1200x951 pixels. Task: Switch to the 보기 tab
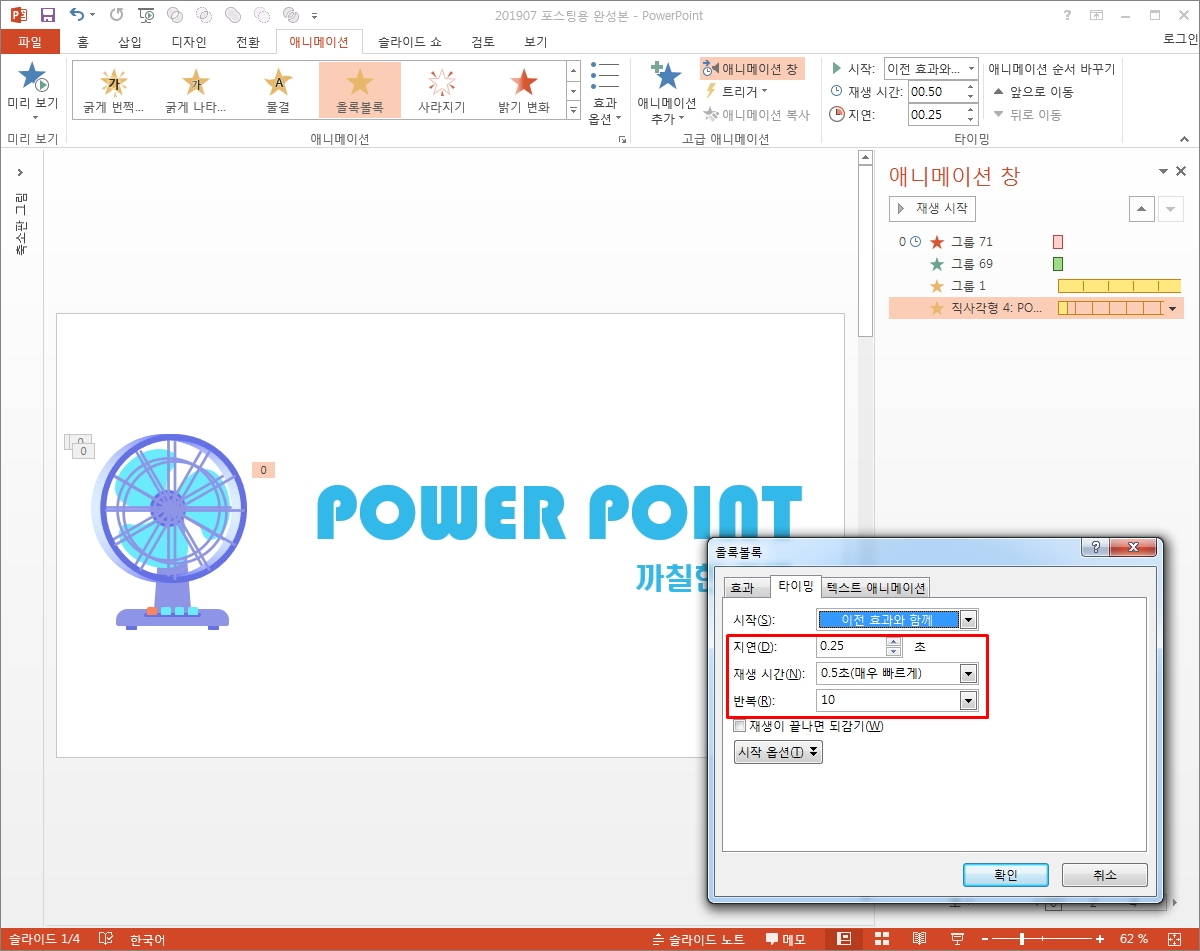[x=536, y=42]
